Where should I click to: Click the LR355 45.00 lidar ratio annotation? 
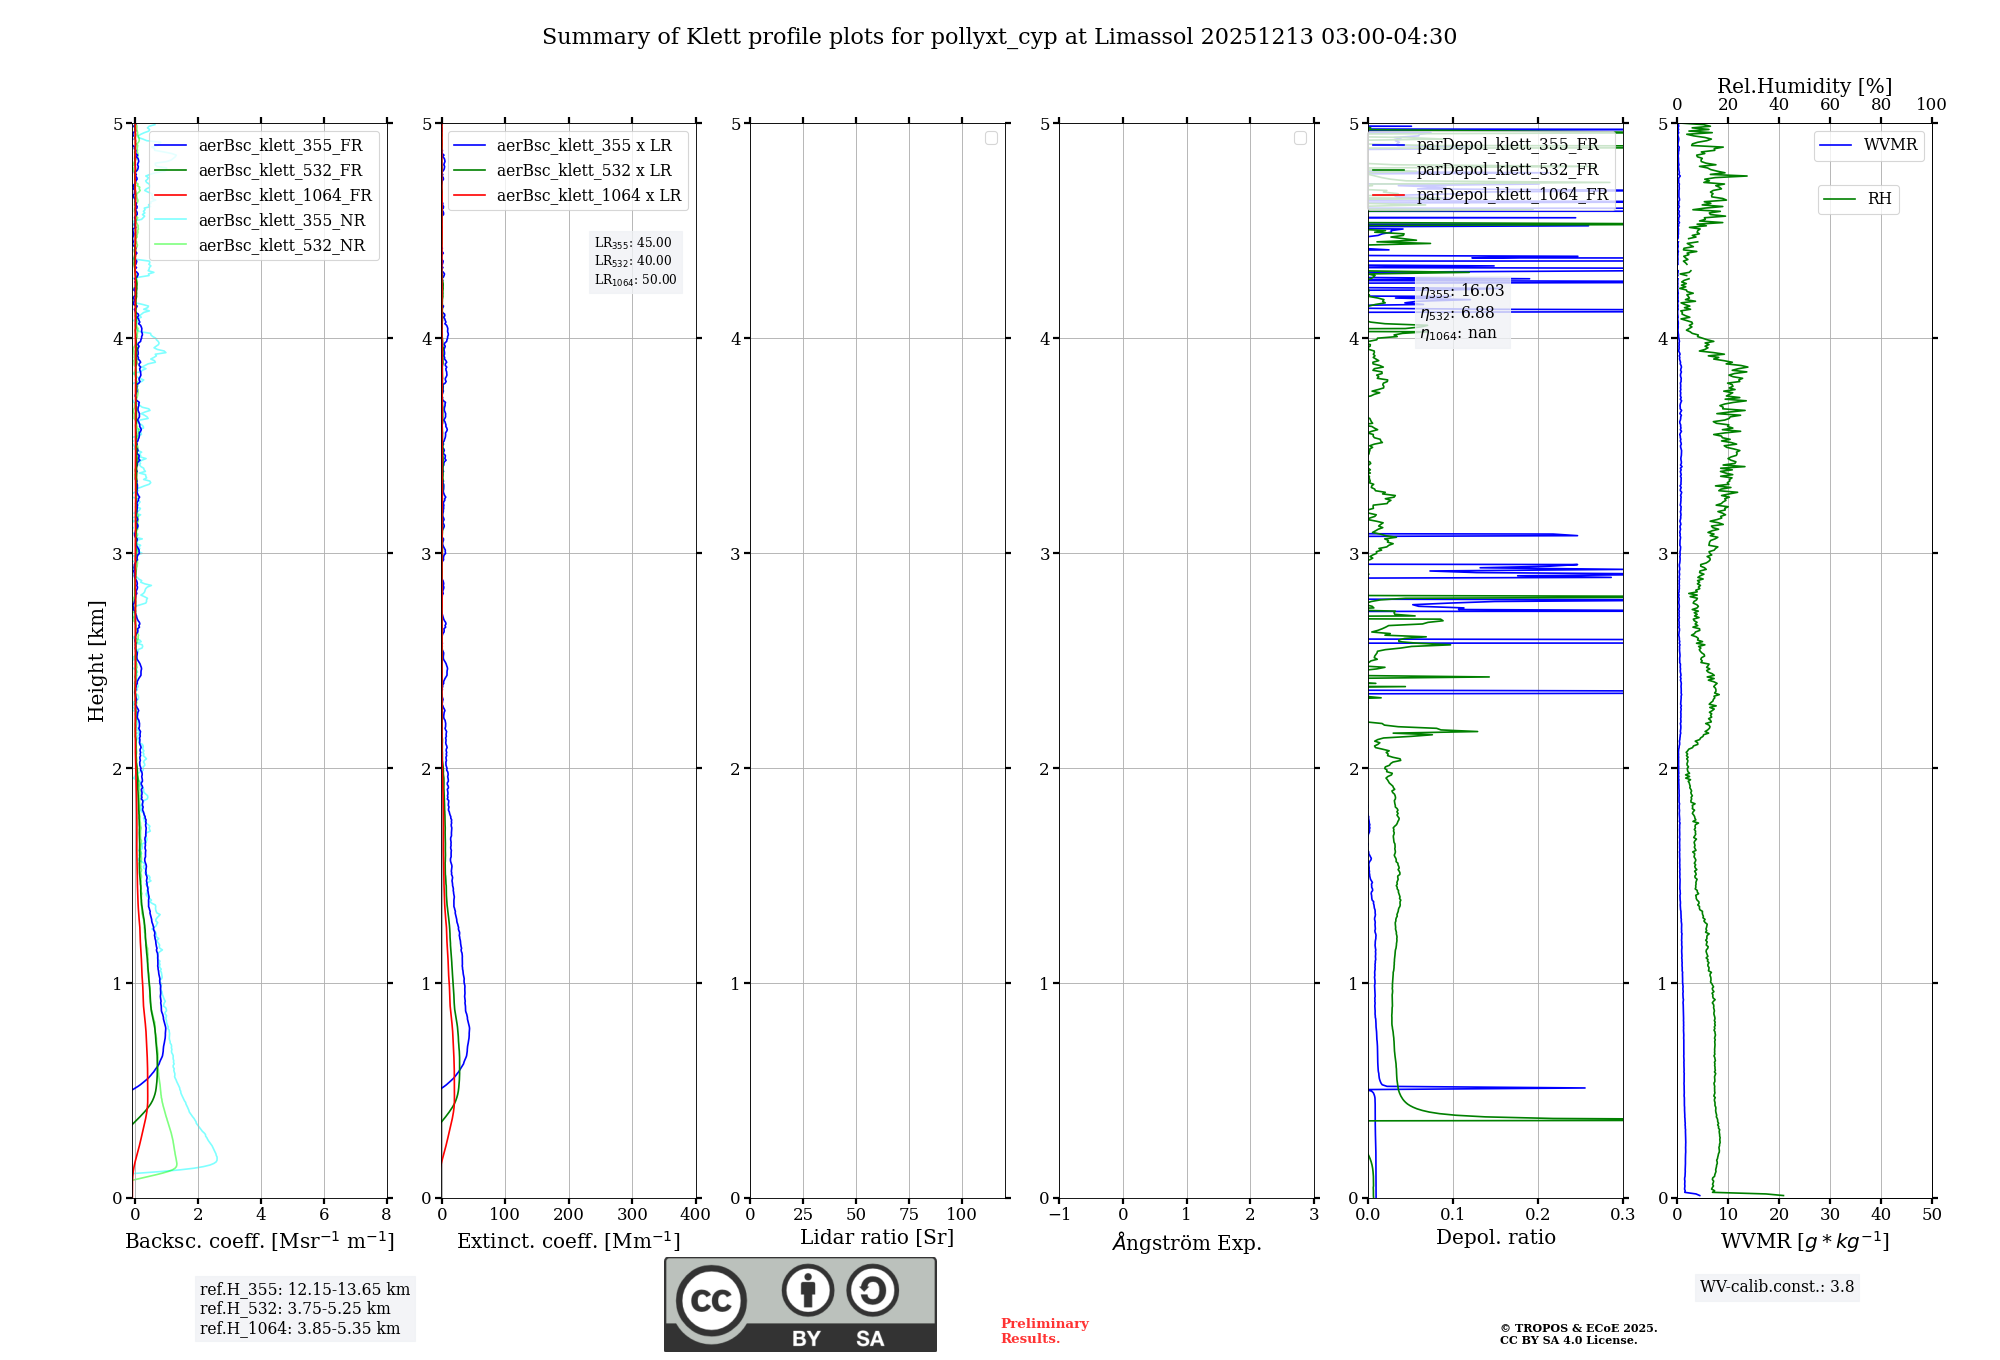(634, 243)
